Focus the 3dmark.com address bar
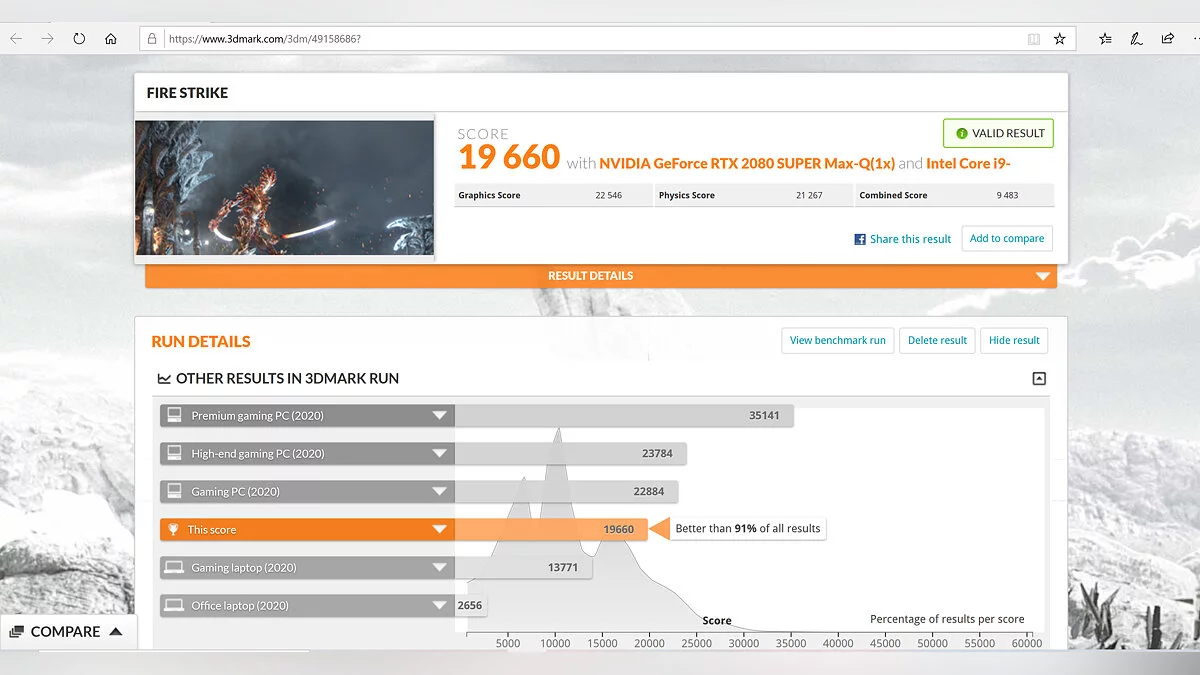 [607, 39]
